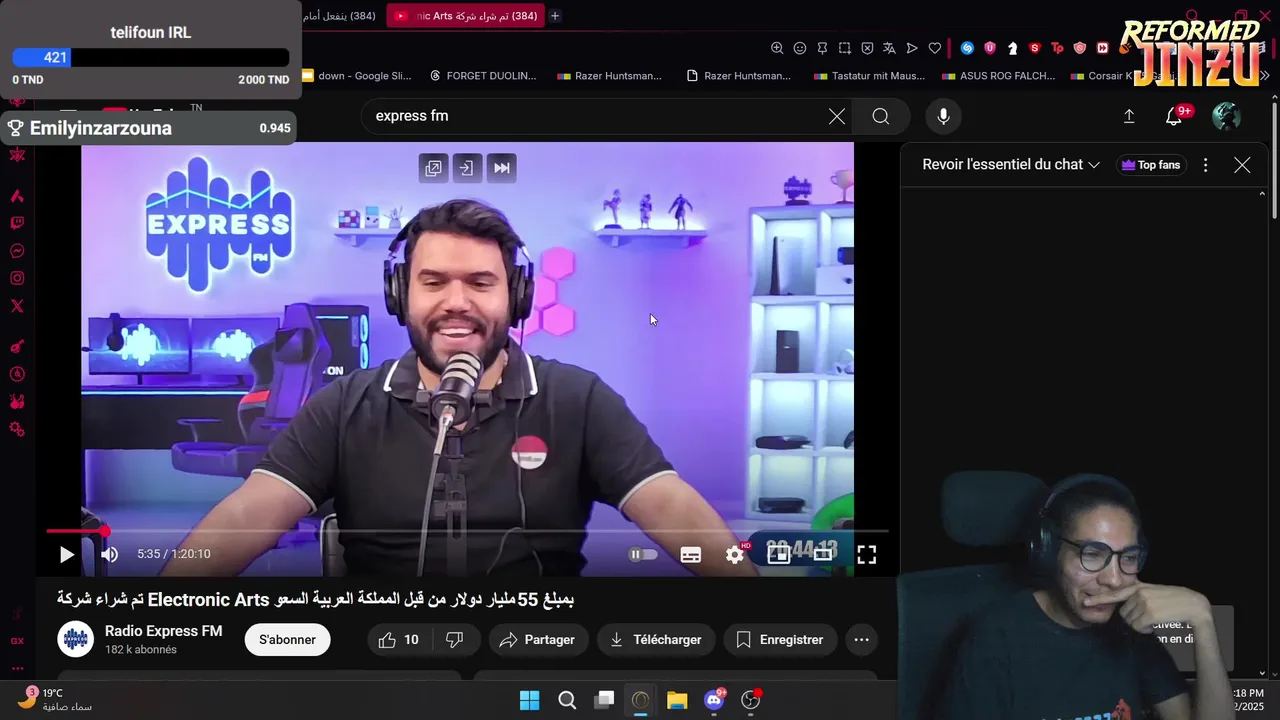This screenshot has height=720, width=1280.
Task: Share the video using Partager
Action: [537, 640]
